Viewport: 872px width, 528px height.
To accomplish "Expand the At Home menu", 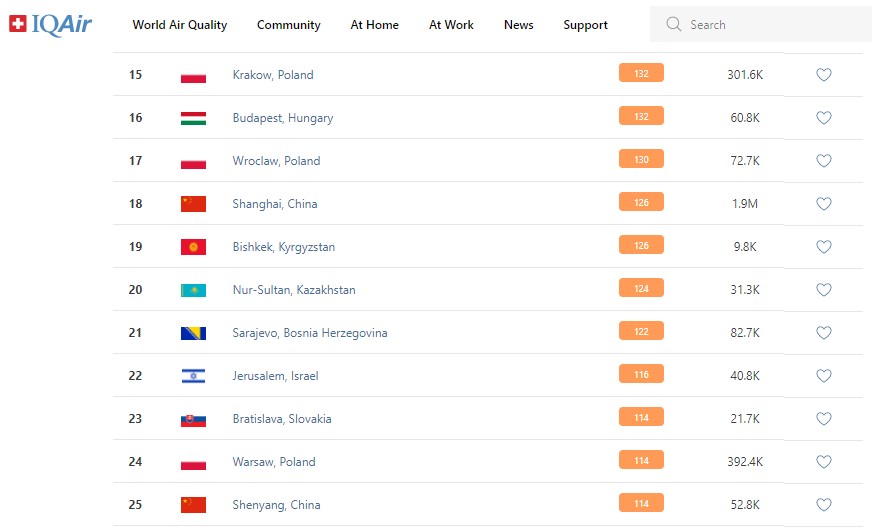I will [375, 25].
